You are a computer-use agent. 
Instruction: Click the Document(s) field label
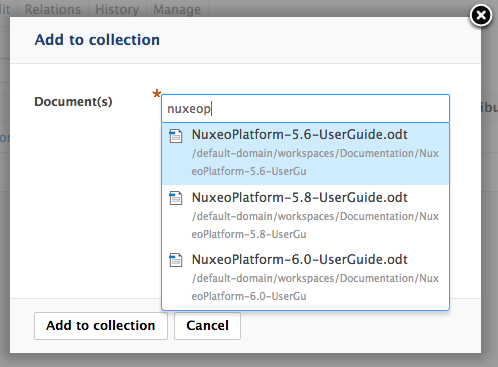[x=73, y=102]
